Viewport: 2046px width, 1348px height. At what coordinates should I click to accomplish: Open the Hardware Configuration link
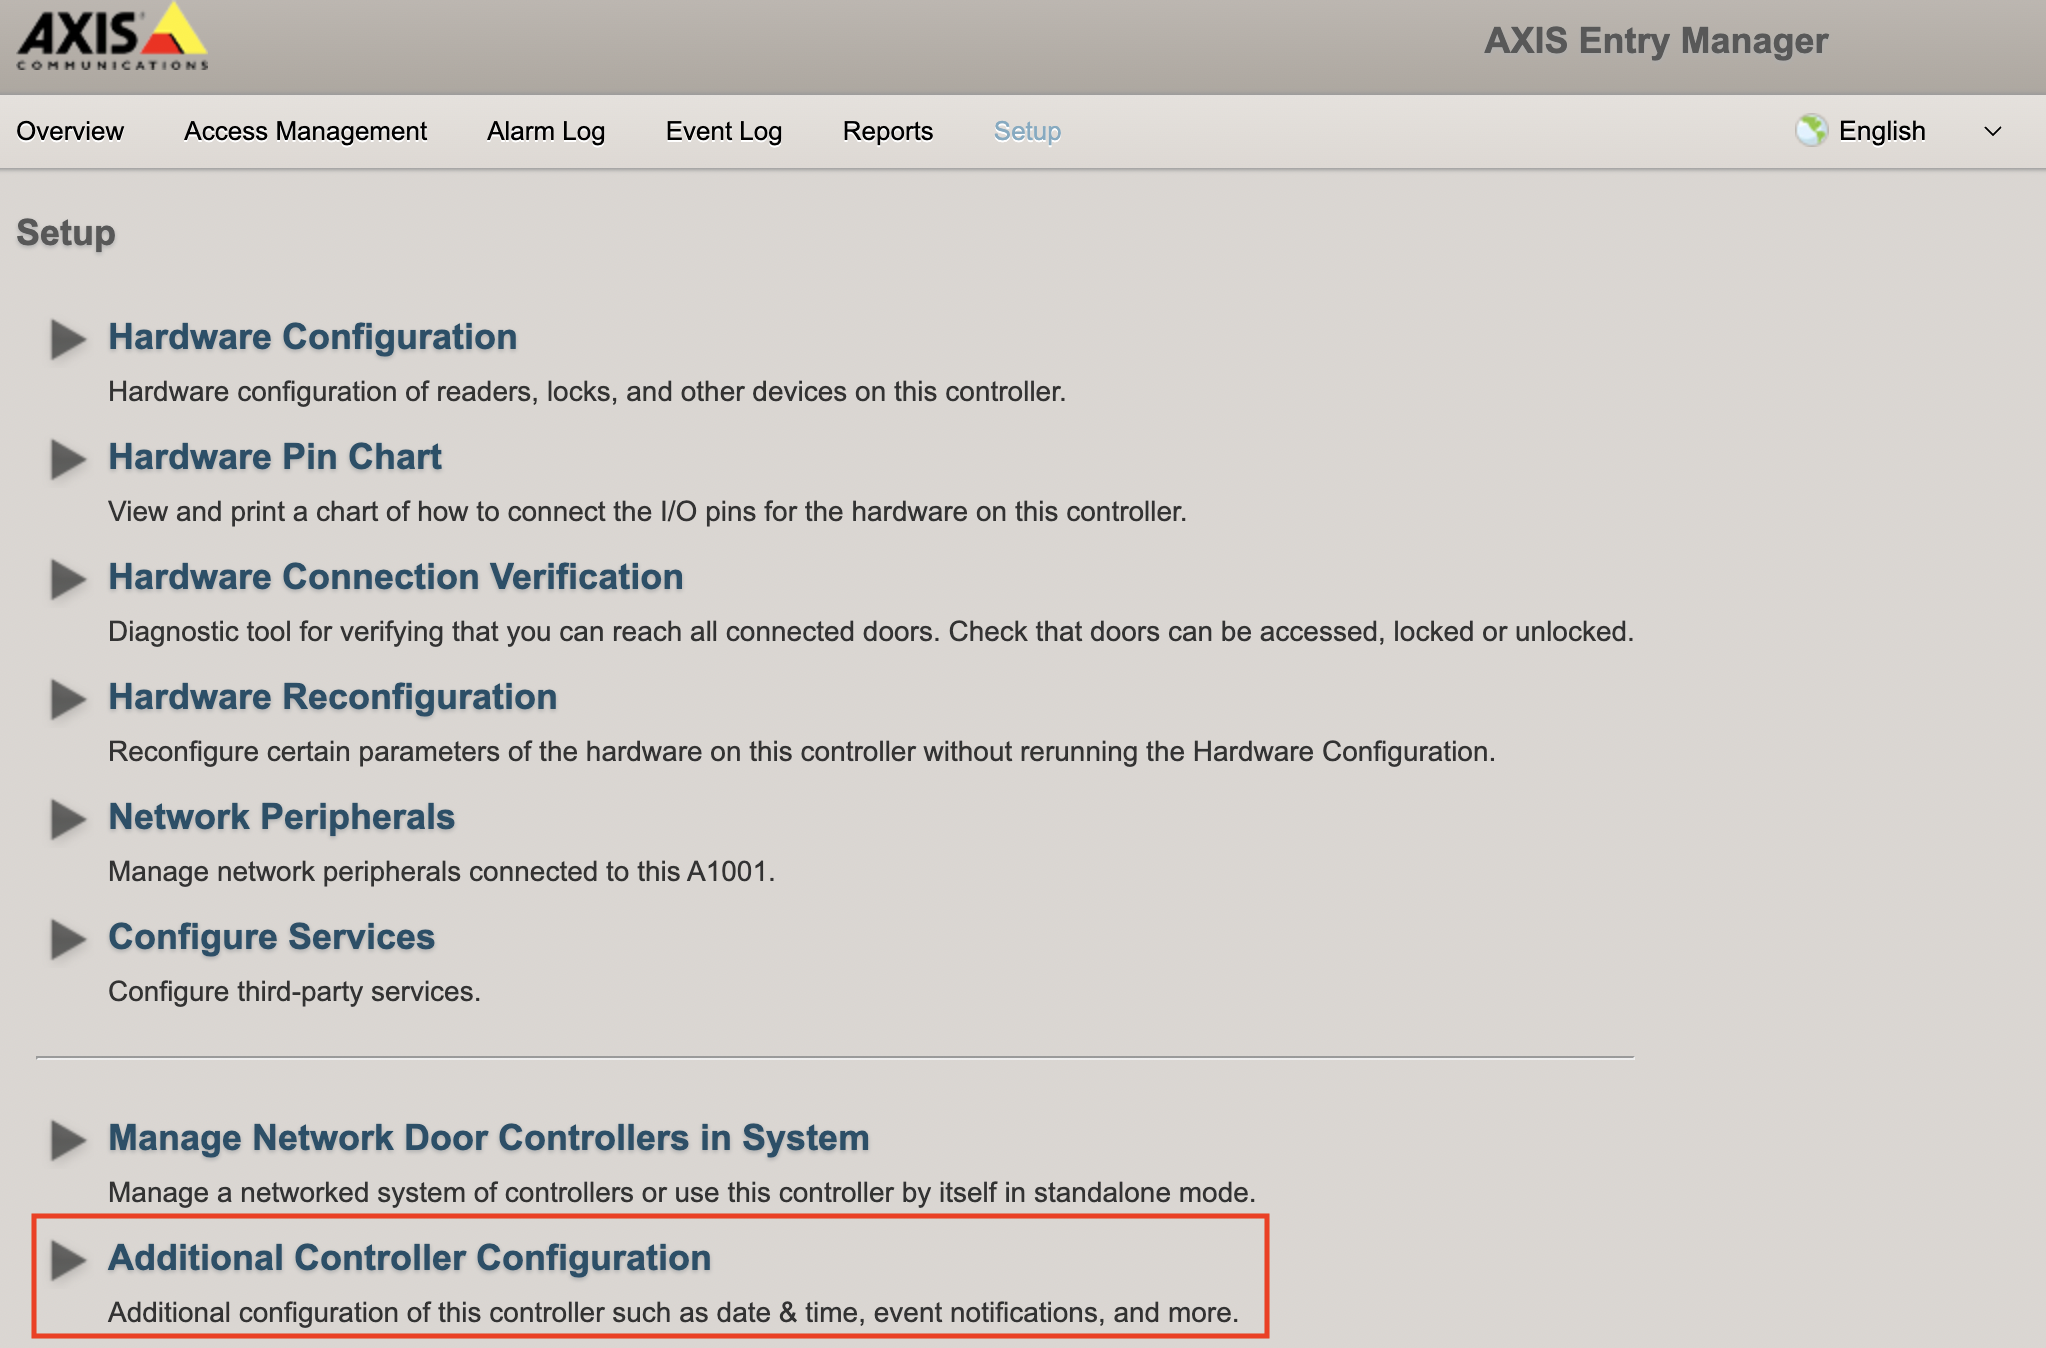(312, 337)
